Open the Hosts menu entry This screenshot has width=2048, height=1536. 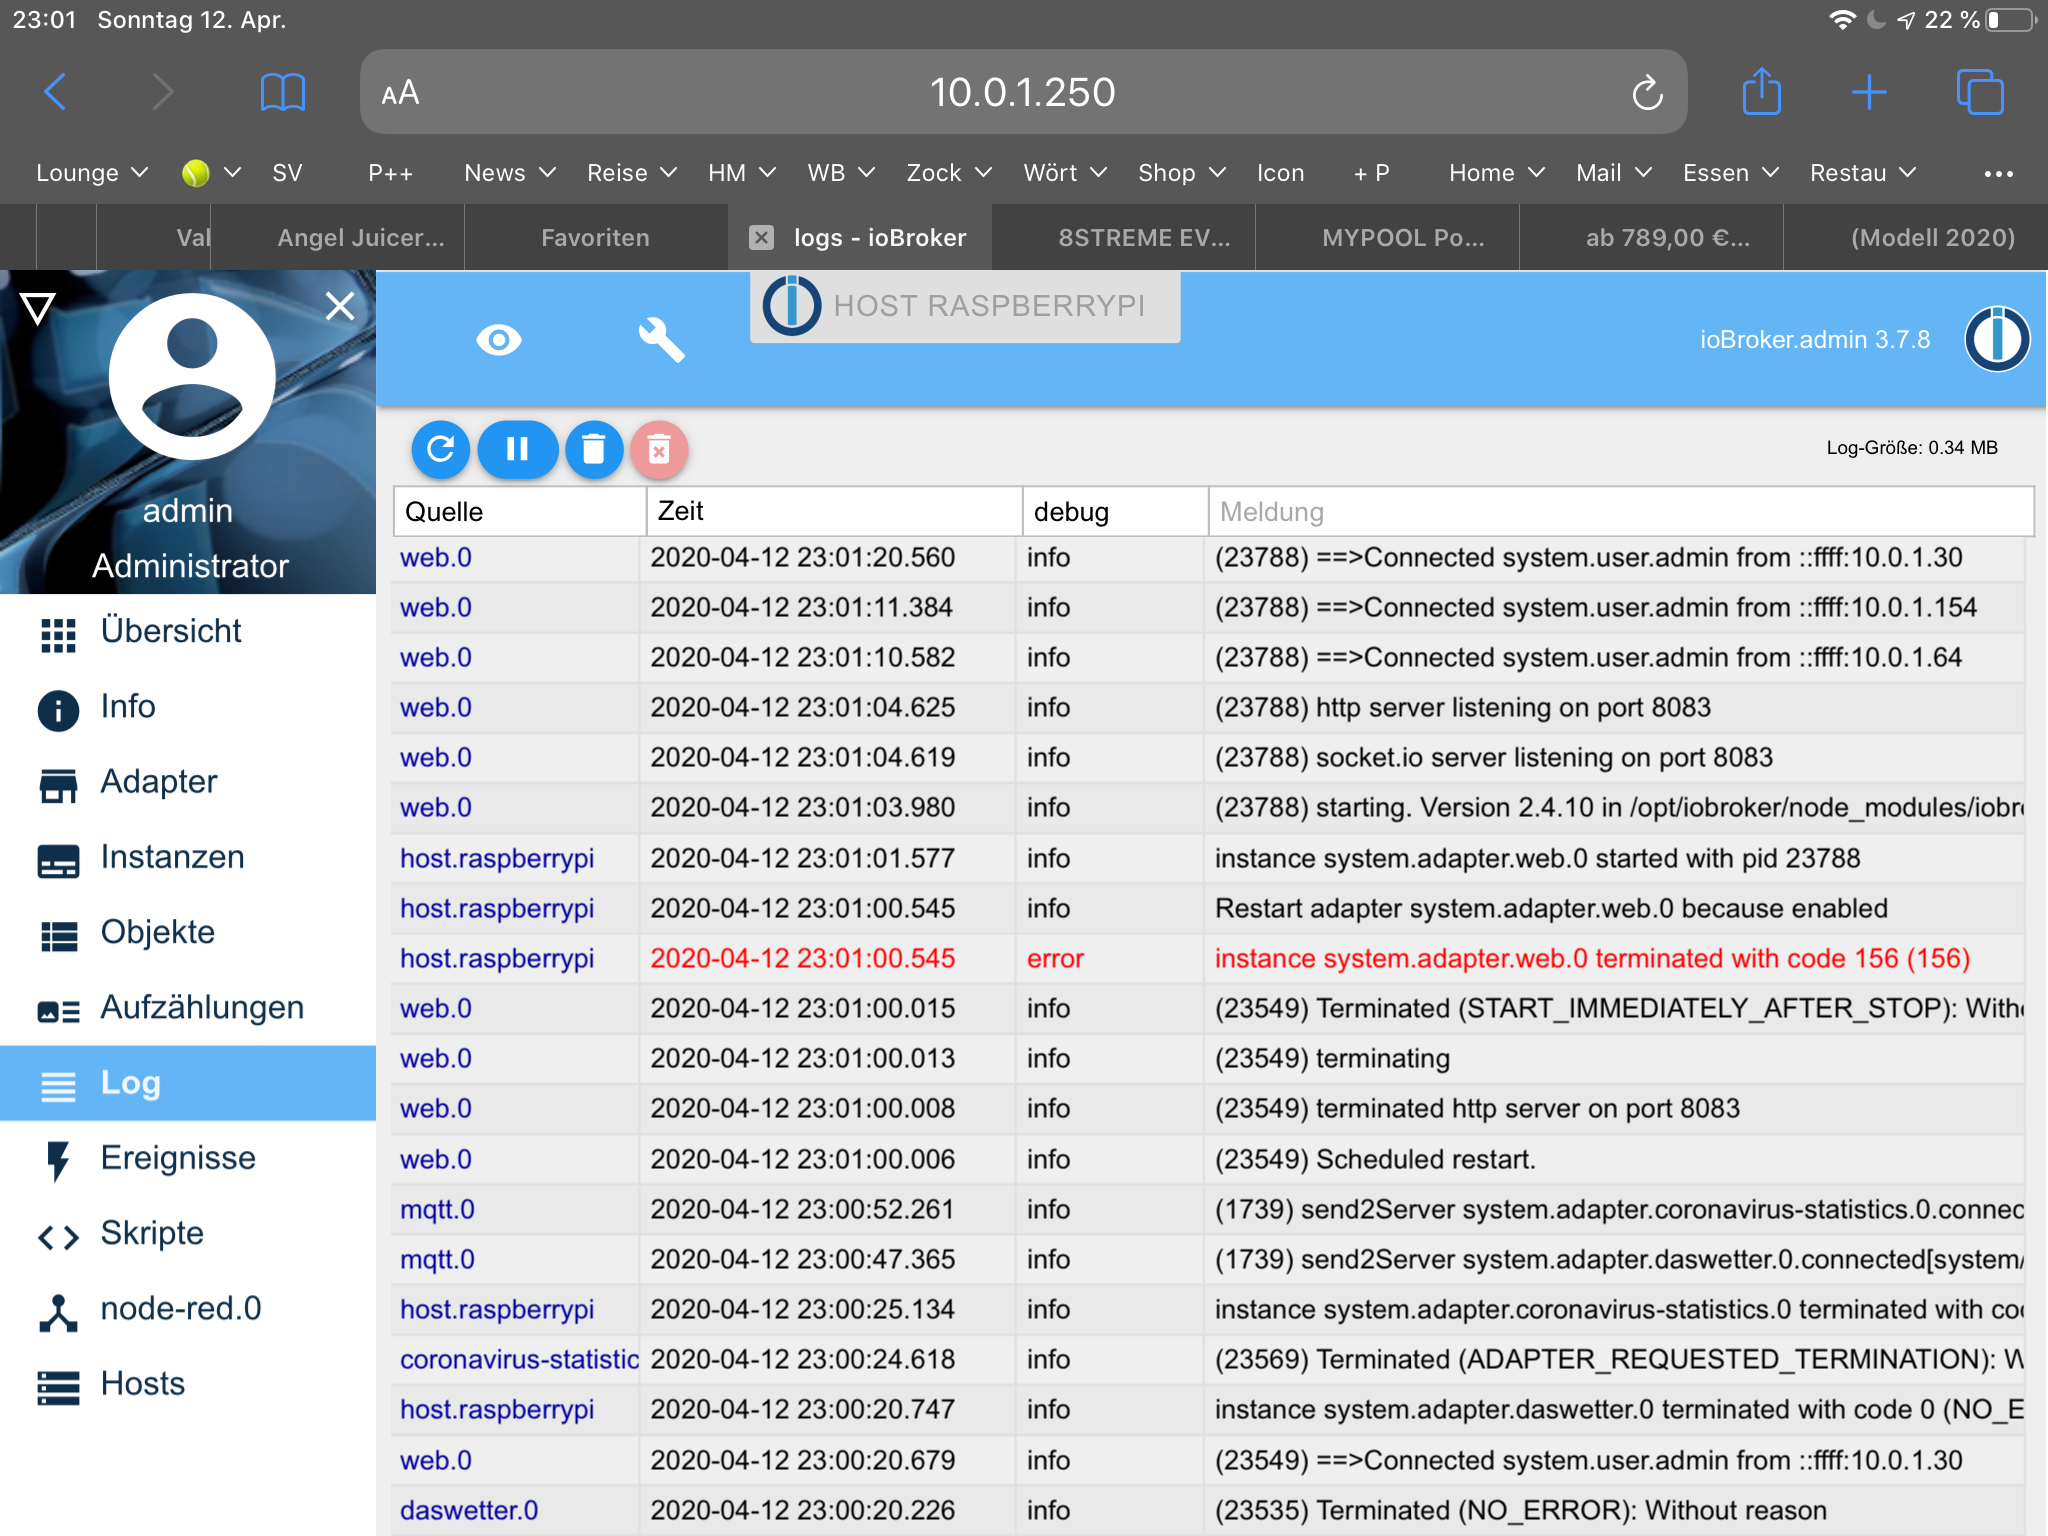point(142,1384)
